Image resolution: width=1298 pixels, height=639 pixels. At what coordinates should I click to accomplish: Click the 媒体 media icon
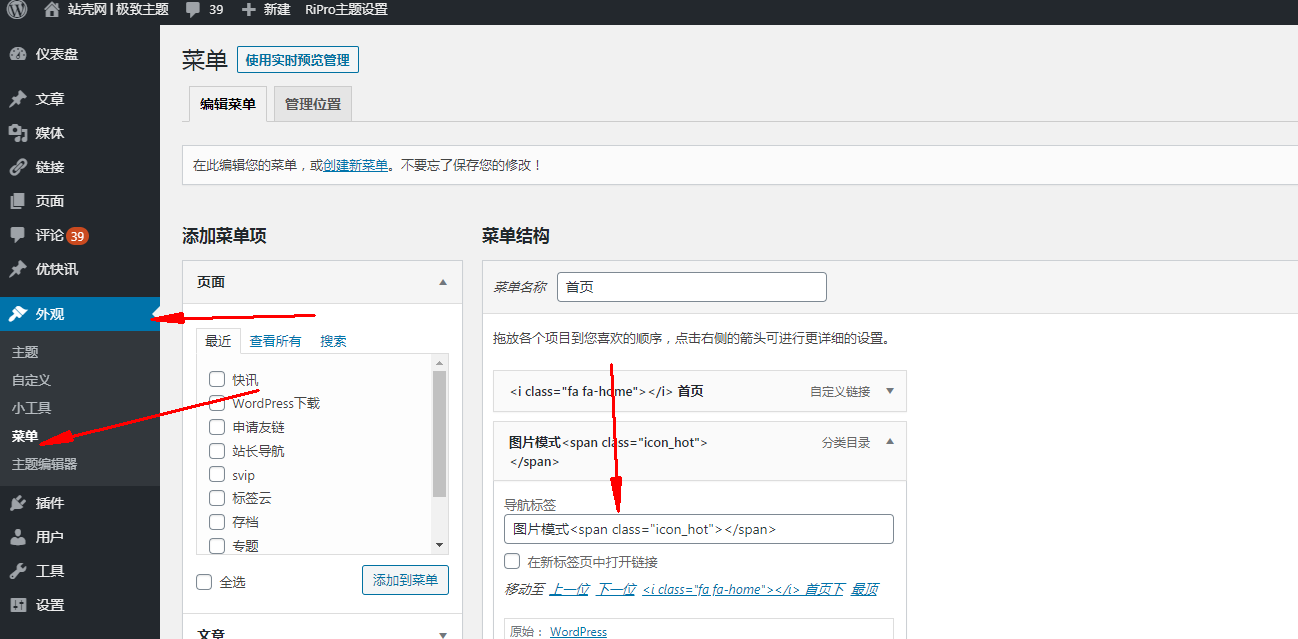pos(18,133)
